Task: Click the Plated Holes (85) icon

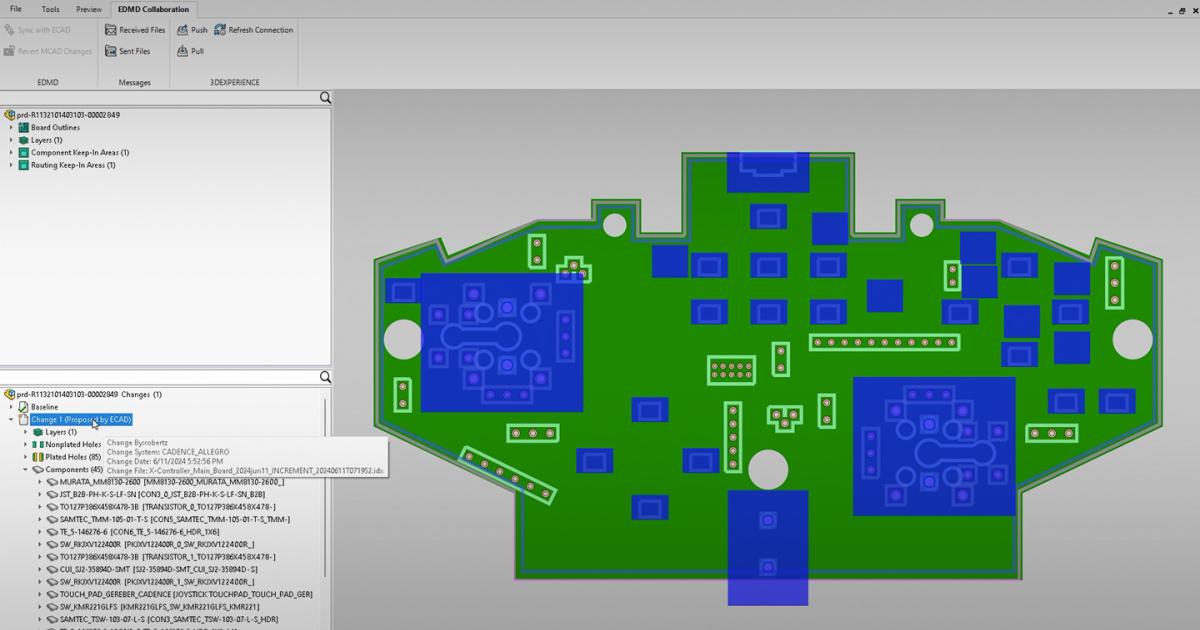Action: [38, 457]
